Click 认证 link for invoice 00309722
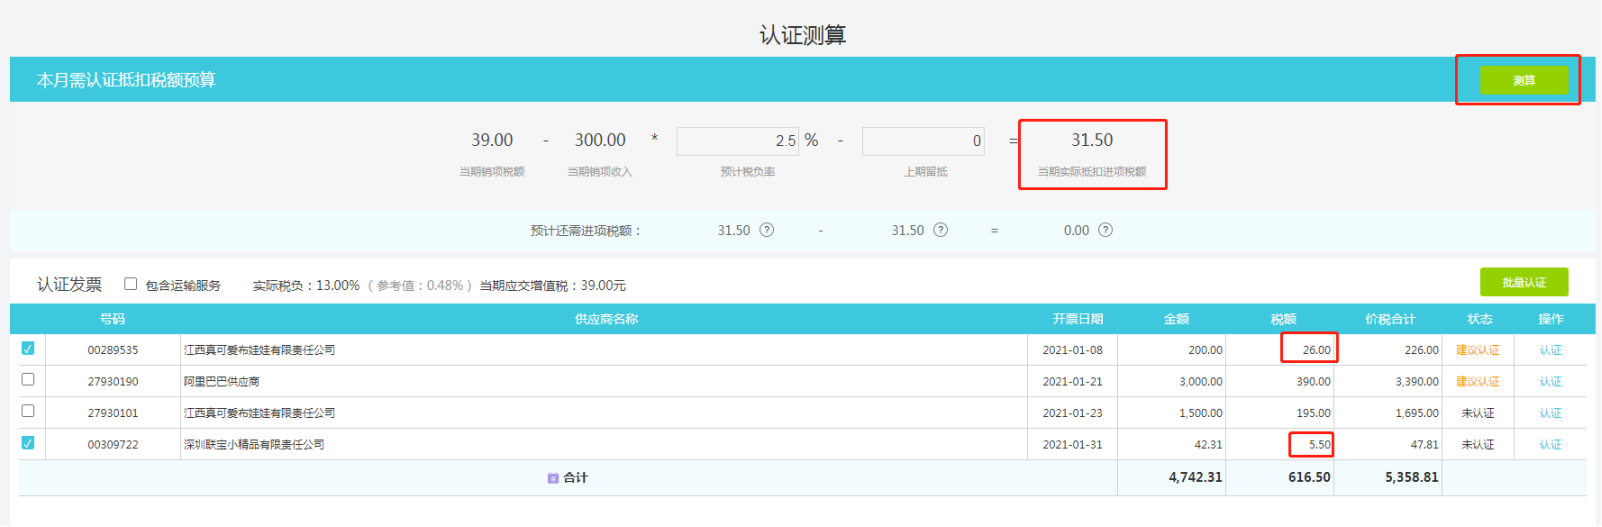 click(x=1550, y=445)
